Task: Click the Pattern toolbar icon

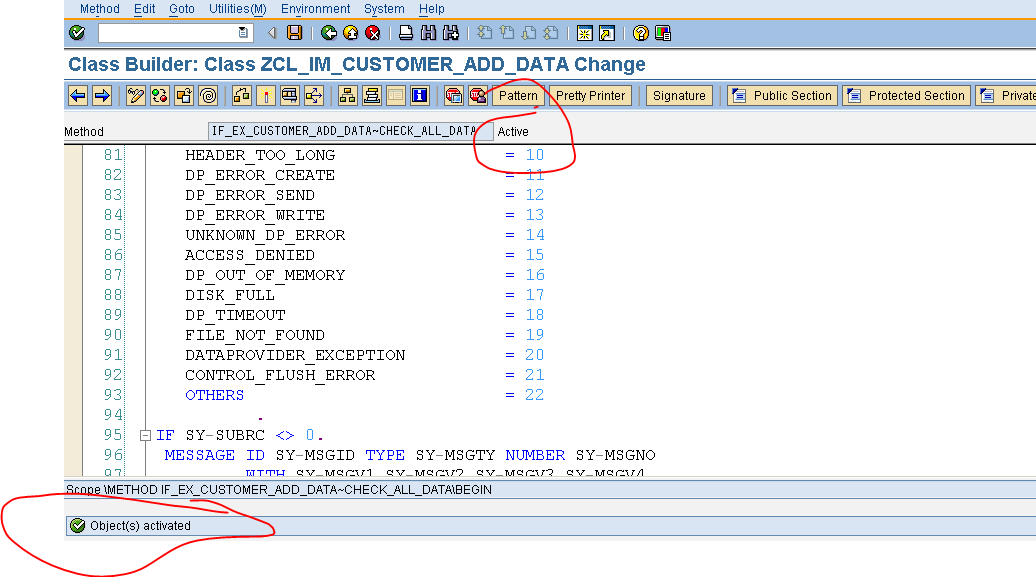Action: [518, 95]
